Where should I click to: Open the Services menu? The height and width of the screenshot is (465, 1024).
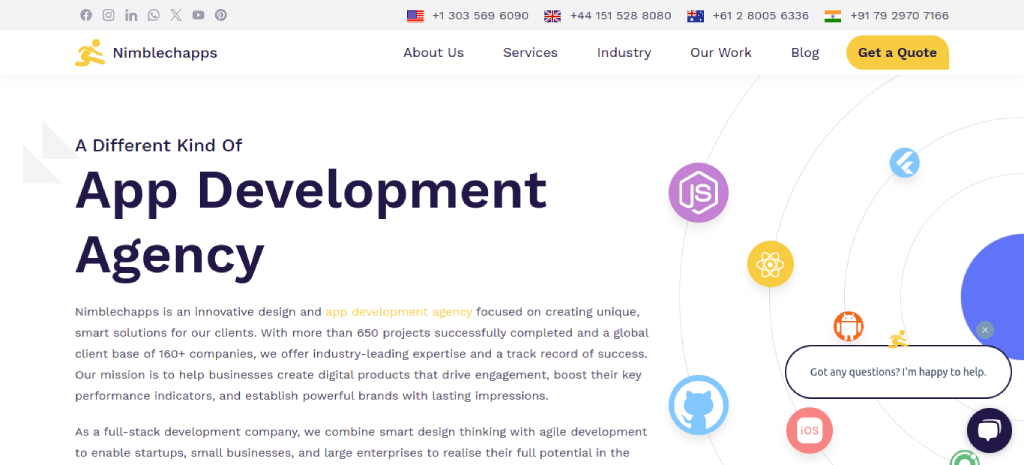click(x=530, y=53)
